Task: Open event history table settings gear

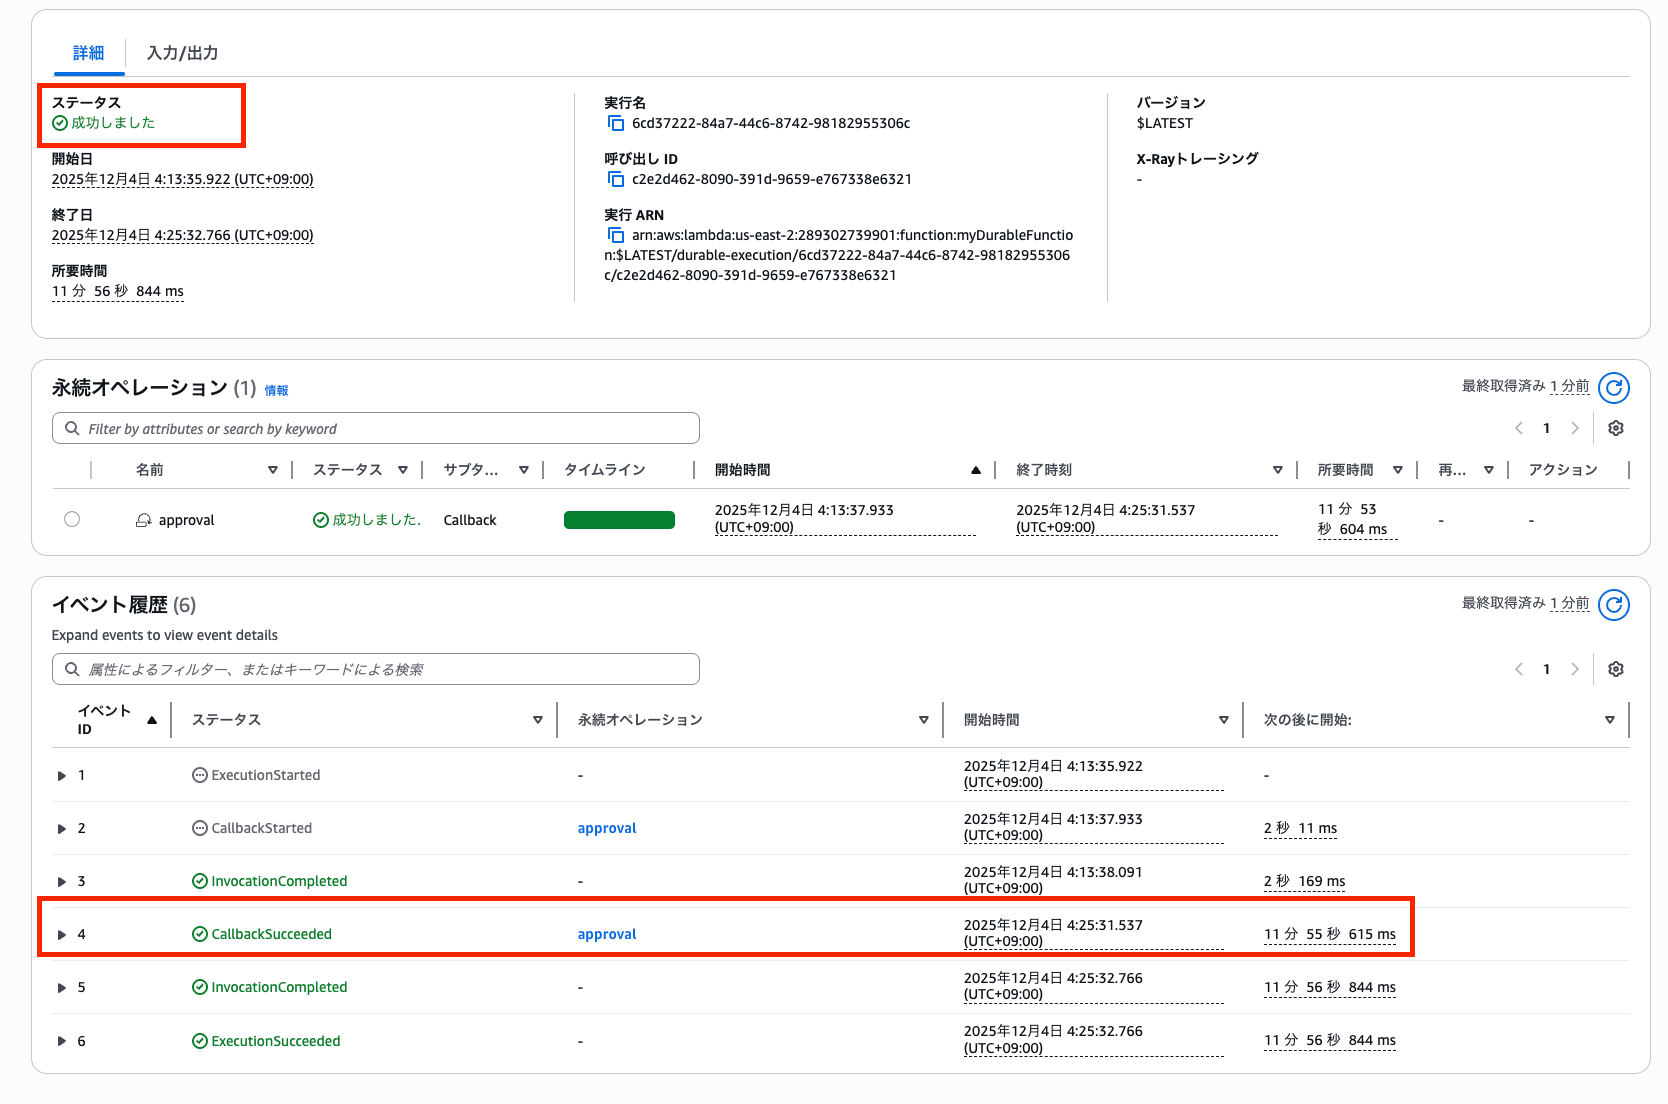Action: pyautogui.click(x=1615, y=669)
